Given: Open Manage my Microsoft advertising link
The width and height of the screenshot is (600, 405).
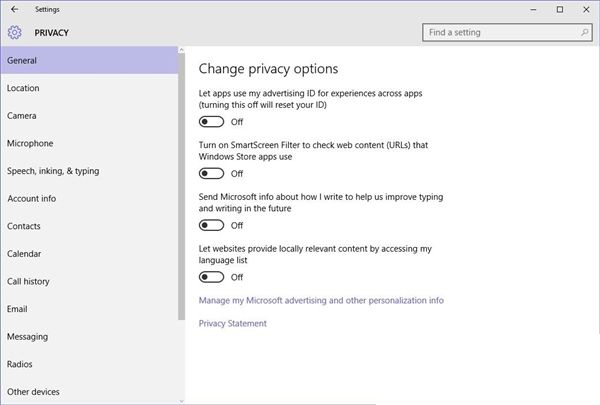Looking at the screenshot, I should click(x=321, y=300).
